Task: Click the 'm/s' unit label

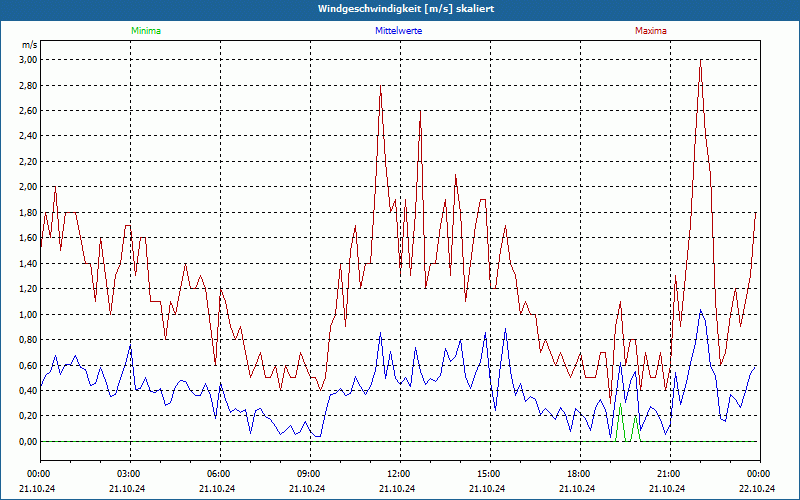Action: click(x=30, y=45)
